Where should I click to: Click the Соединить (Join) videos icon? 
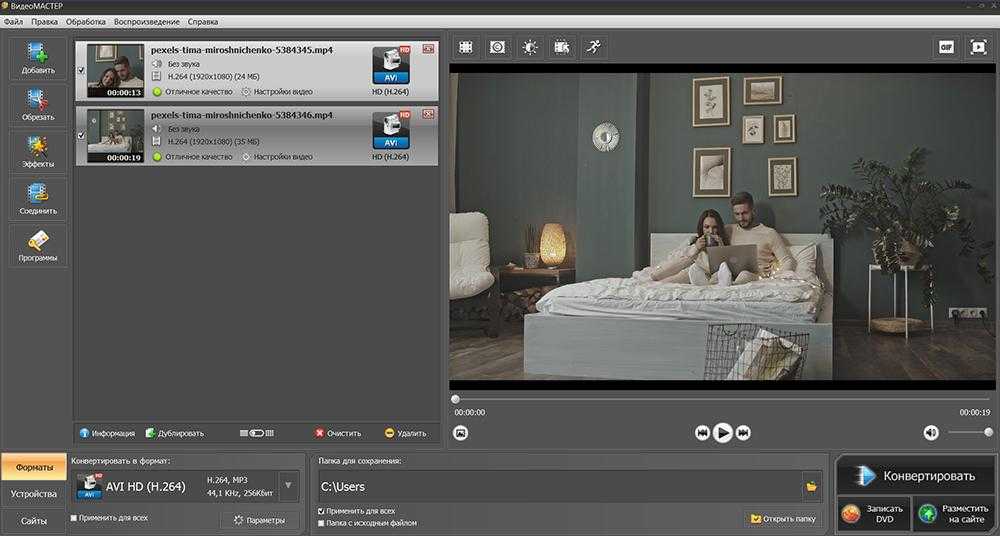[38, 198]
